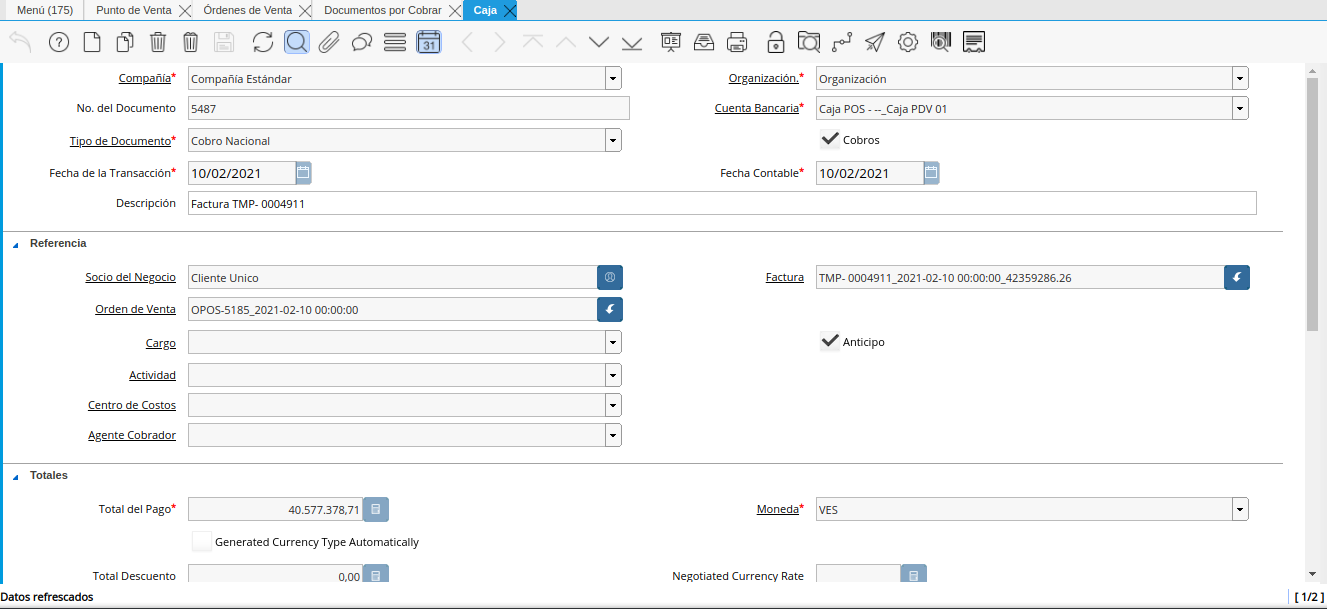Open the Chat bubbles icon
The height and width of the screenshot is (609, 1327).
[x=362, y=42]
